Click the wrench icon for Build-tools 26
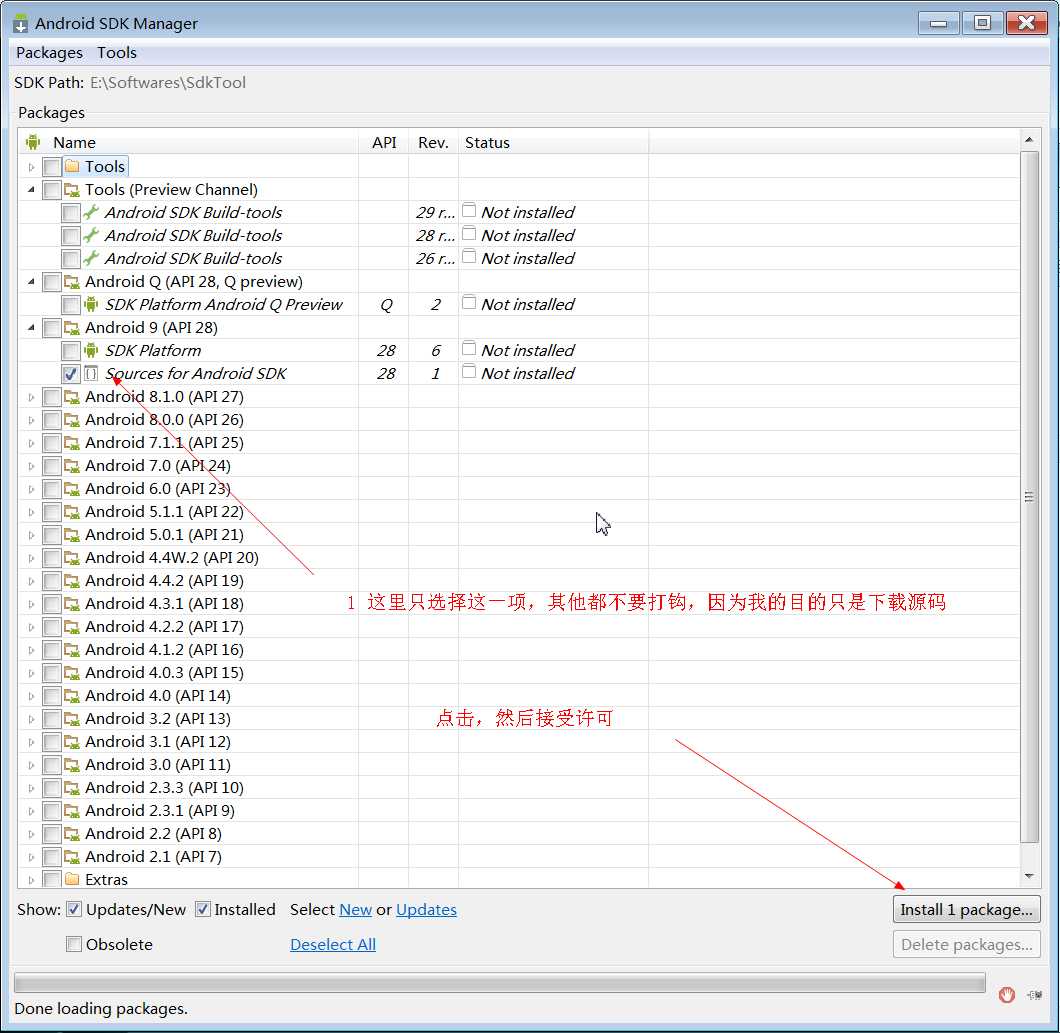1060x1033 pixels. 91,258
